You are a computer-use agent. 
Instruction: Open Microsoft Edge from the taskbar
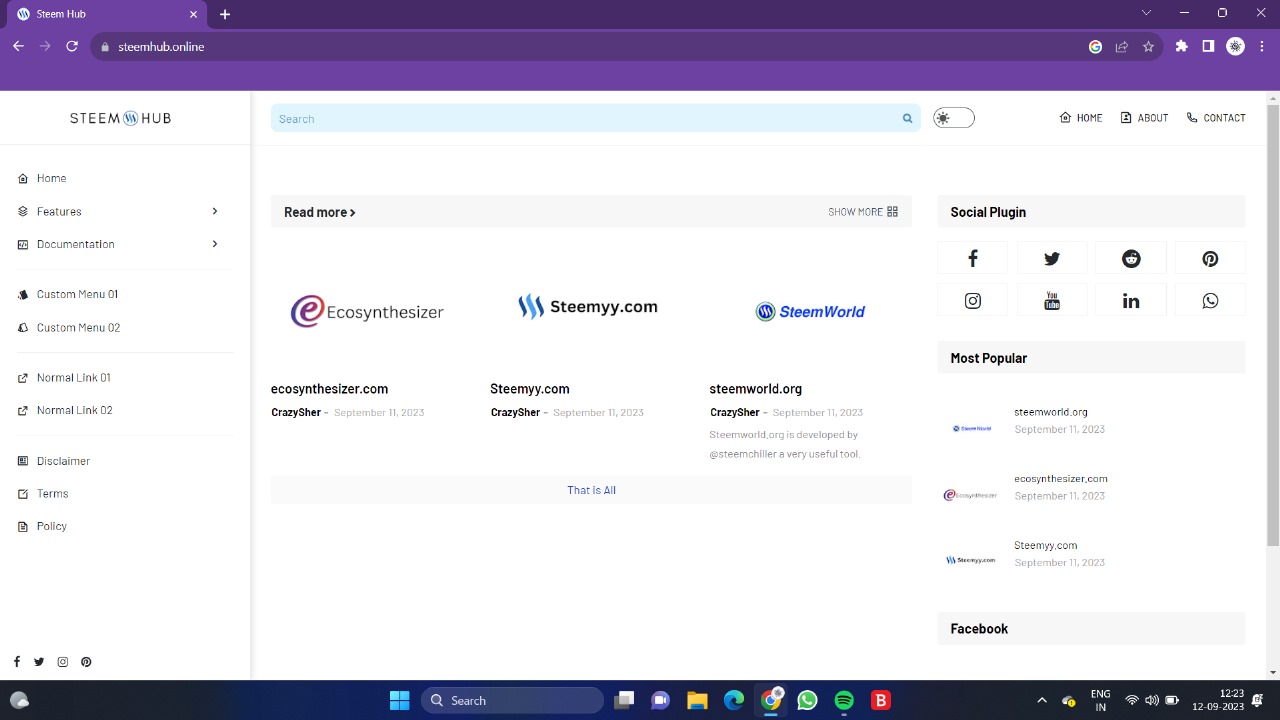pyautogui.click(x=734, y=700)
